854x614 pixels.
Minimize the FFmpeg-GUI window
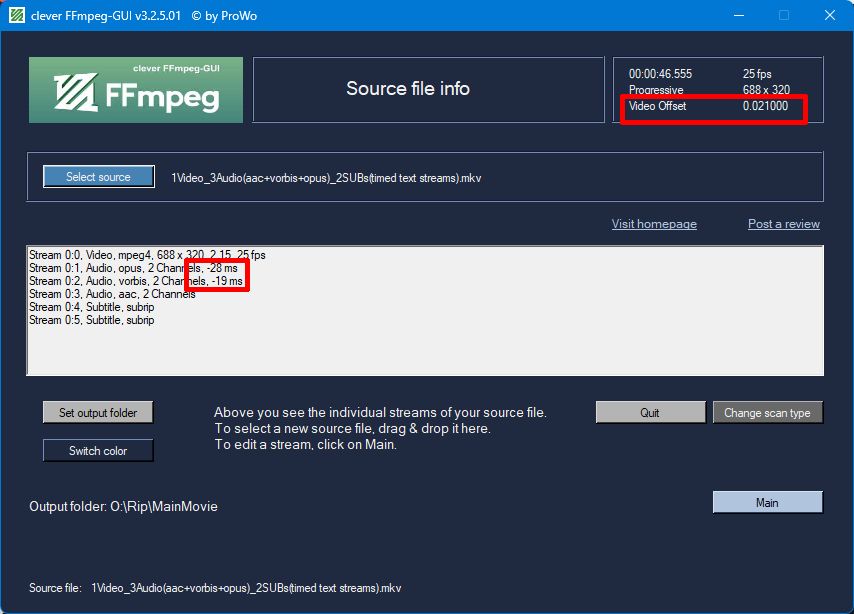click(739, 15)
